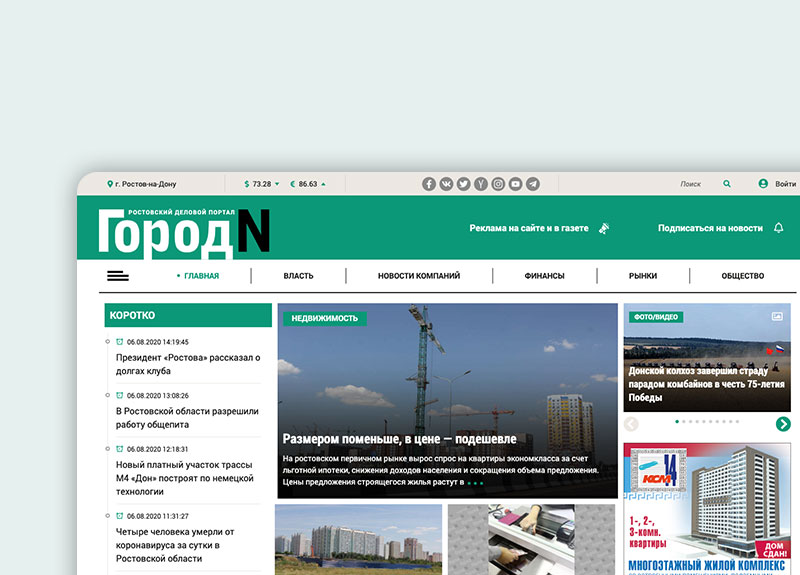Click the location pin icon near Ростов-на-Дону

click(x=110, y=184)
